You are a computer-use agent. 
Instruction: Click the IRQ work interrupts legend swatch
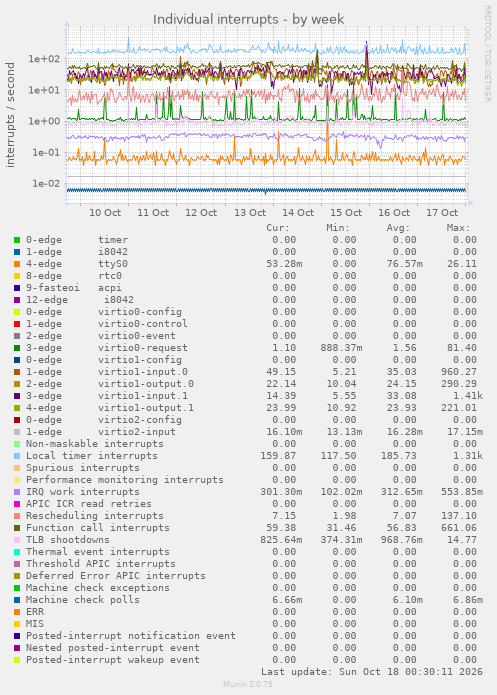[x=17, y=492]
